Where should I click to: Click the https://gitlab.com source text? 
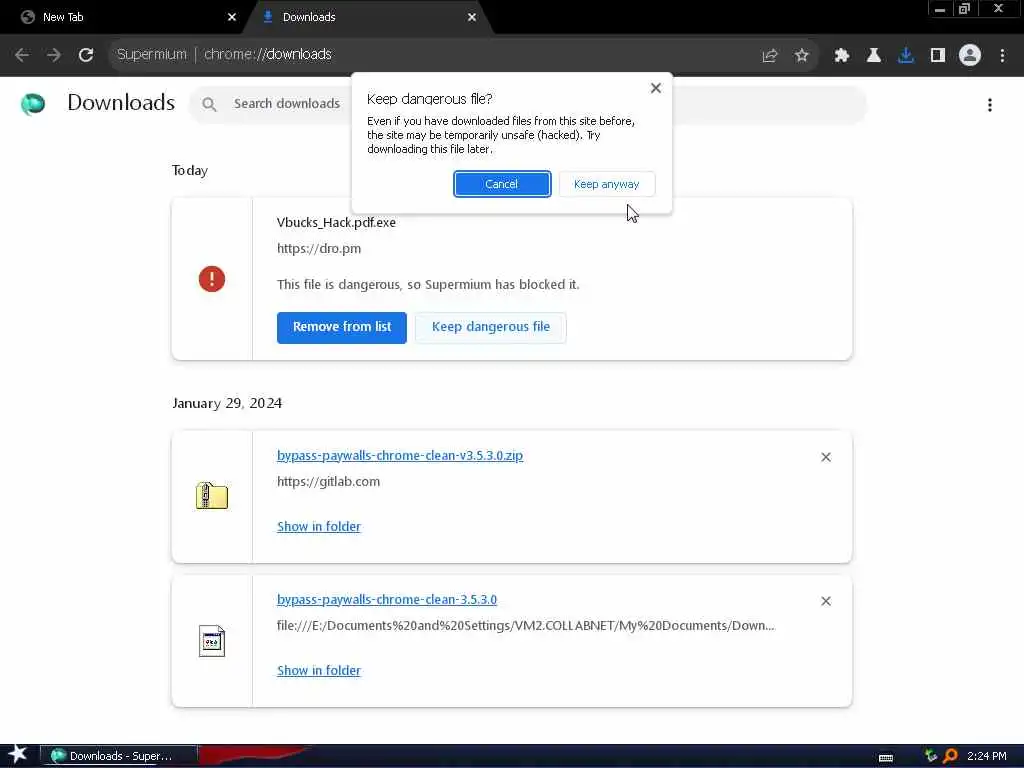[328, 482]
